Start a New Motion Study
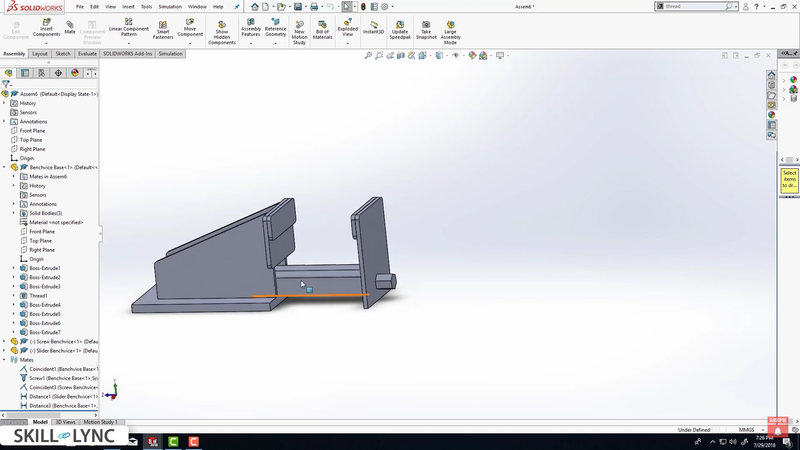This screenshot has width=800, height=450. pos(299,33)
